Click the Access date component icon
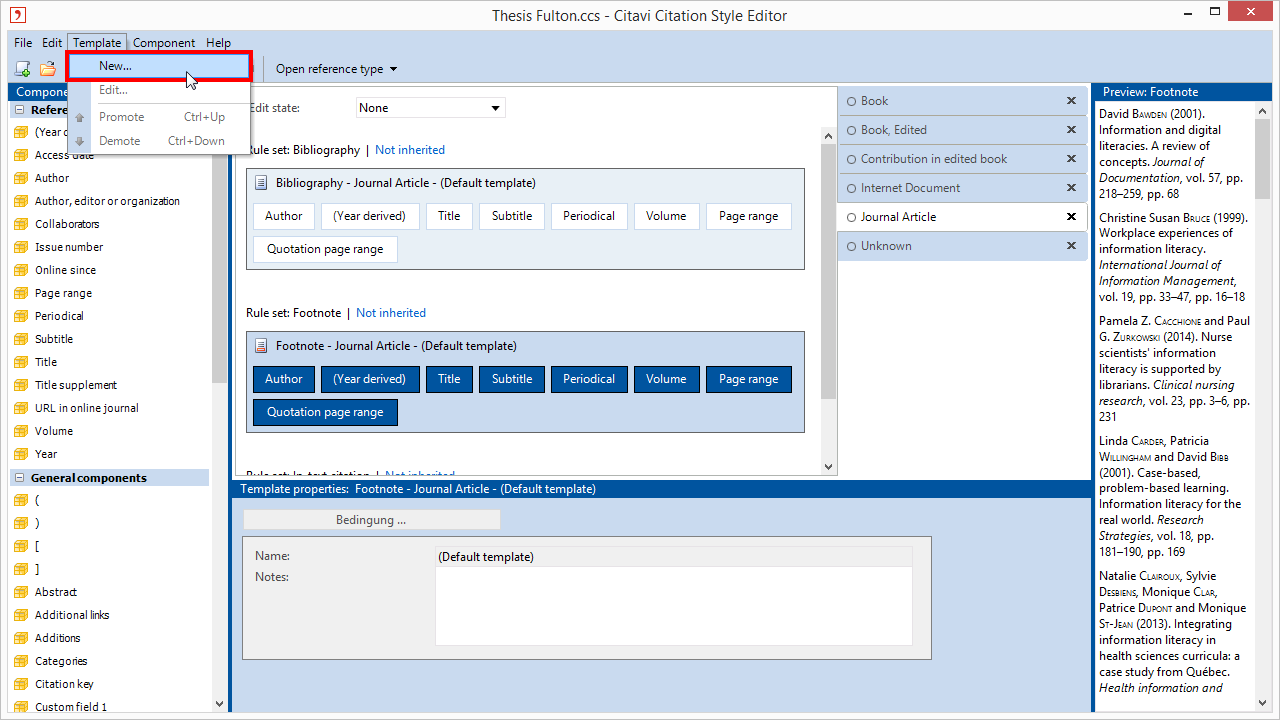Image resolution: width=1280 pixels, height=720 pixels. click(x=21, y=155)
